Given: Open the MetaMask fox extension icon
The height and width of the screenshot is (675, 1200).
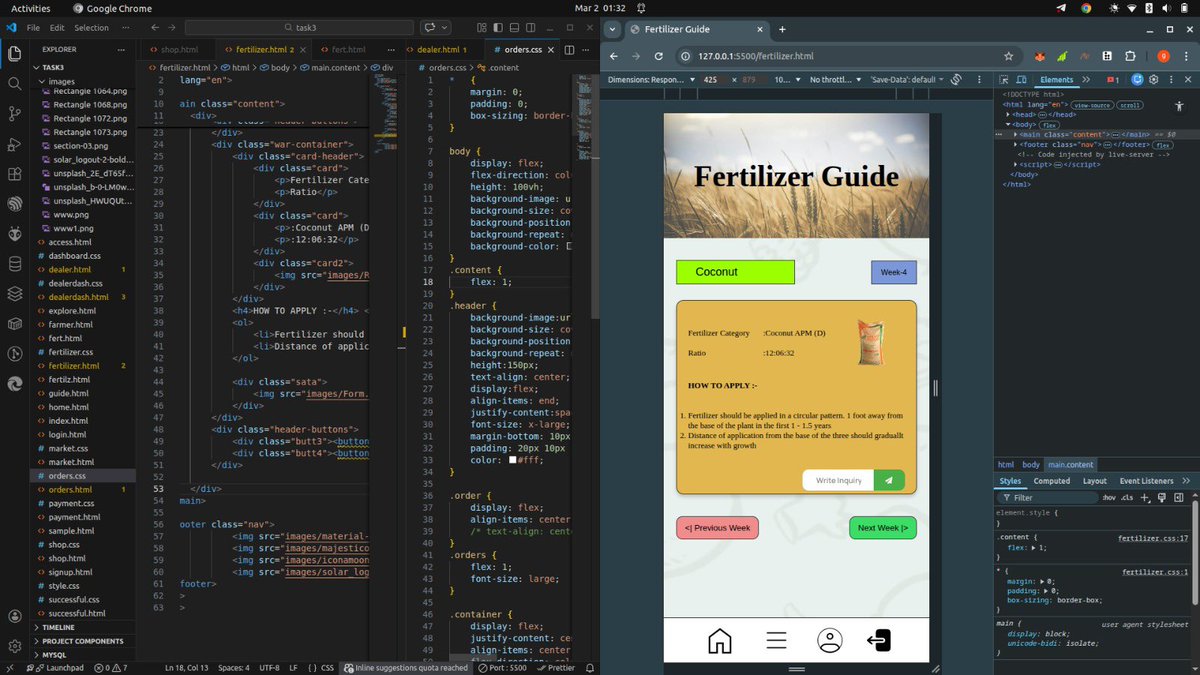Looking at the screenshot, I should click(1040, 57).
